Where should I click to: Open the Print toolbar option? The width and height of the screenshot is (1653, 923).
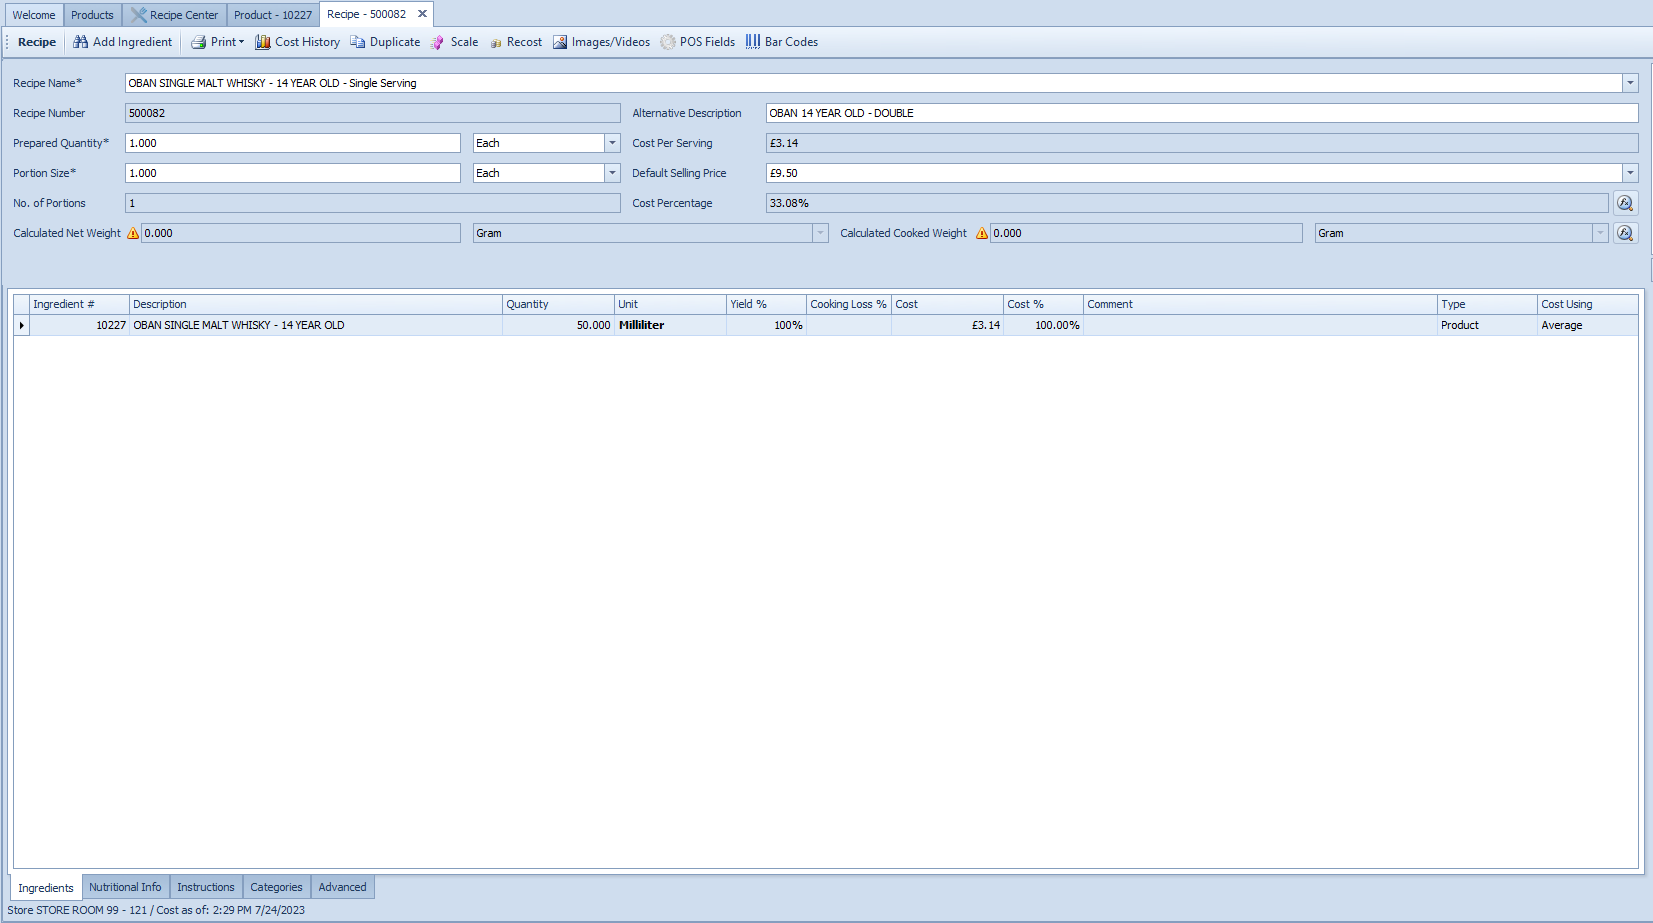217,42
